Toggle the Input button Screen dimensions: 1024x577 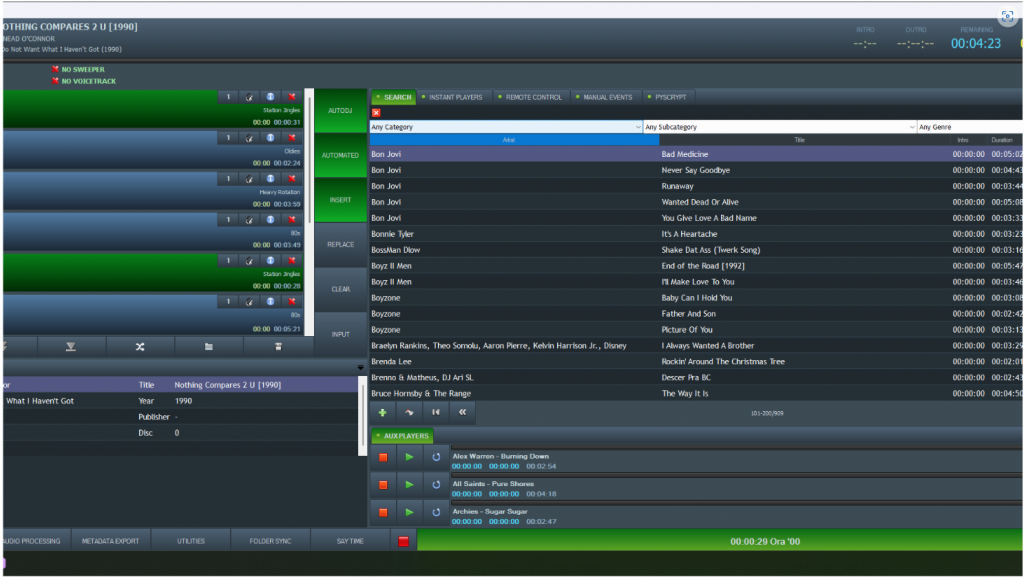pyautogui.click(x=340, y=334)
